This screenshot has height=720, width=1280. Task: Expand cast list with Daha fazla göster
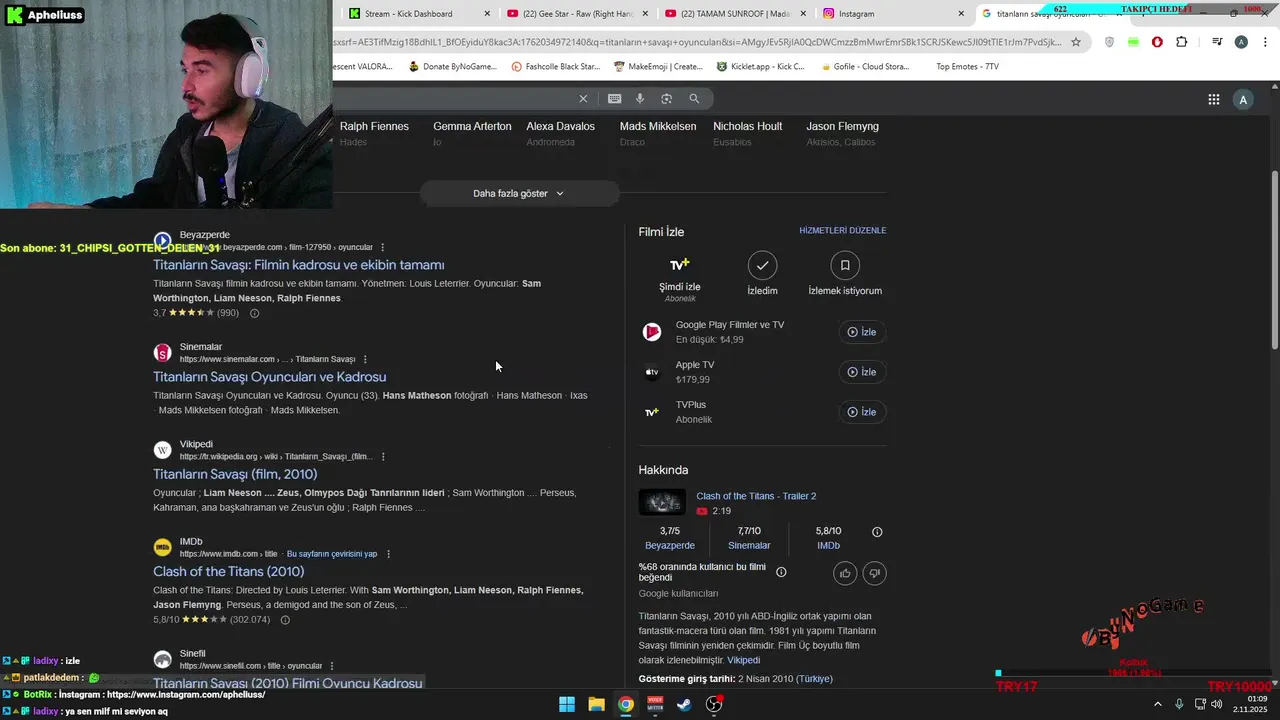[x=519, y=193]
